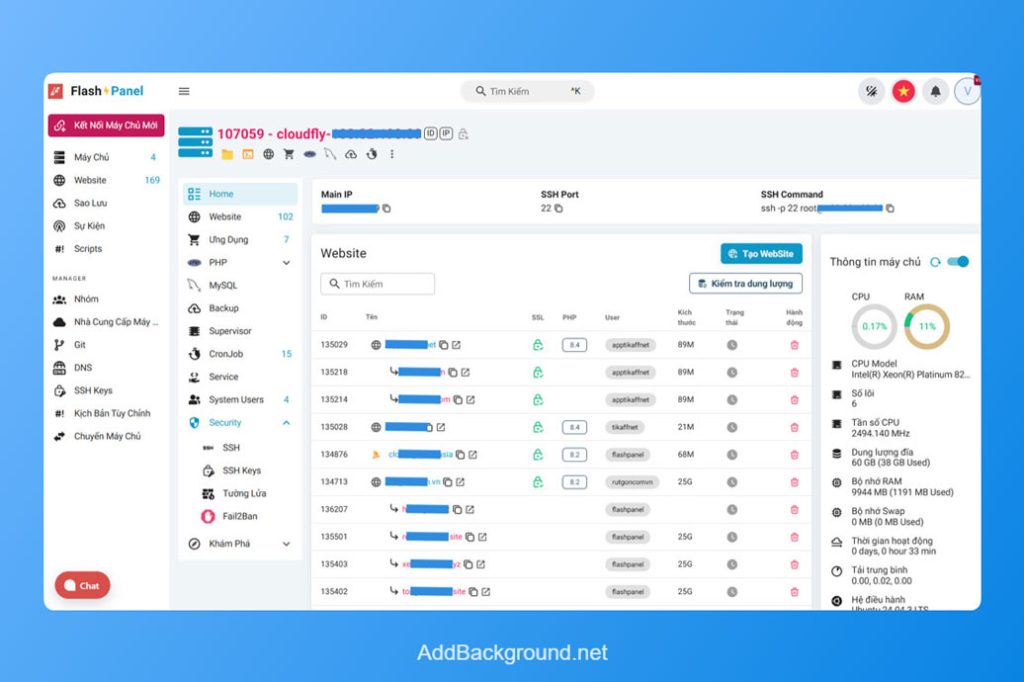Switch language using the Vietnam flag icon
1024x682 pixels.
pos(903,91)
